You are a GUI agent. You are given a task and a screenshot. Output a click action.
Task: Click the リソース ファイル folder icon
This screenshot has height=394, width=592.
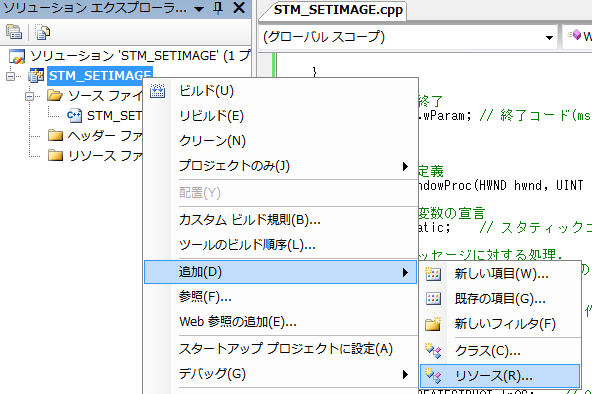click(55, 155)
